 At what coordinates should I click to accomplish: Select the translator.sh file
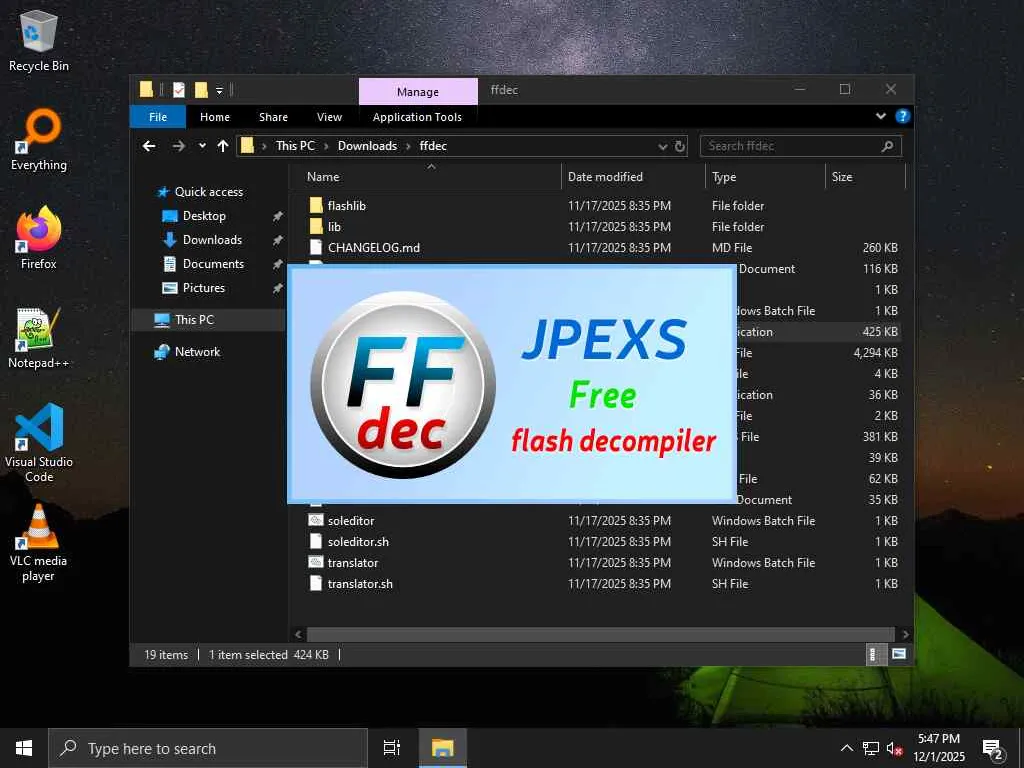(360, 583)
